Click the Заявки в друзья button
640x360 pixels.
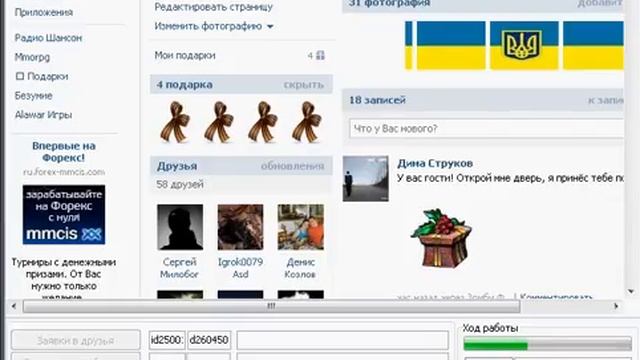pyautogui.click(x=76, y=340)
